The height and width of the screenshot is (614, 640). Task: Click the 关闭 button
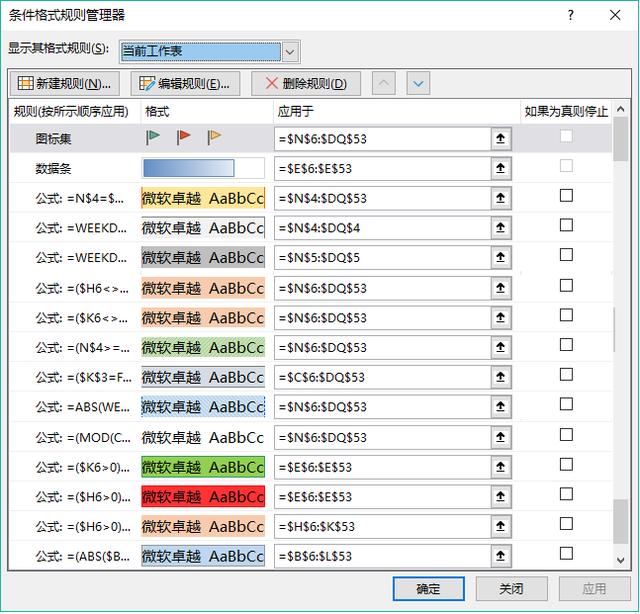pos(511,589)
